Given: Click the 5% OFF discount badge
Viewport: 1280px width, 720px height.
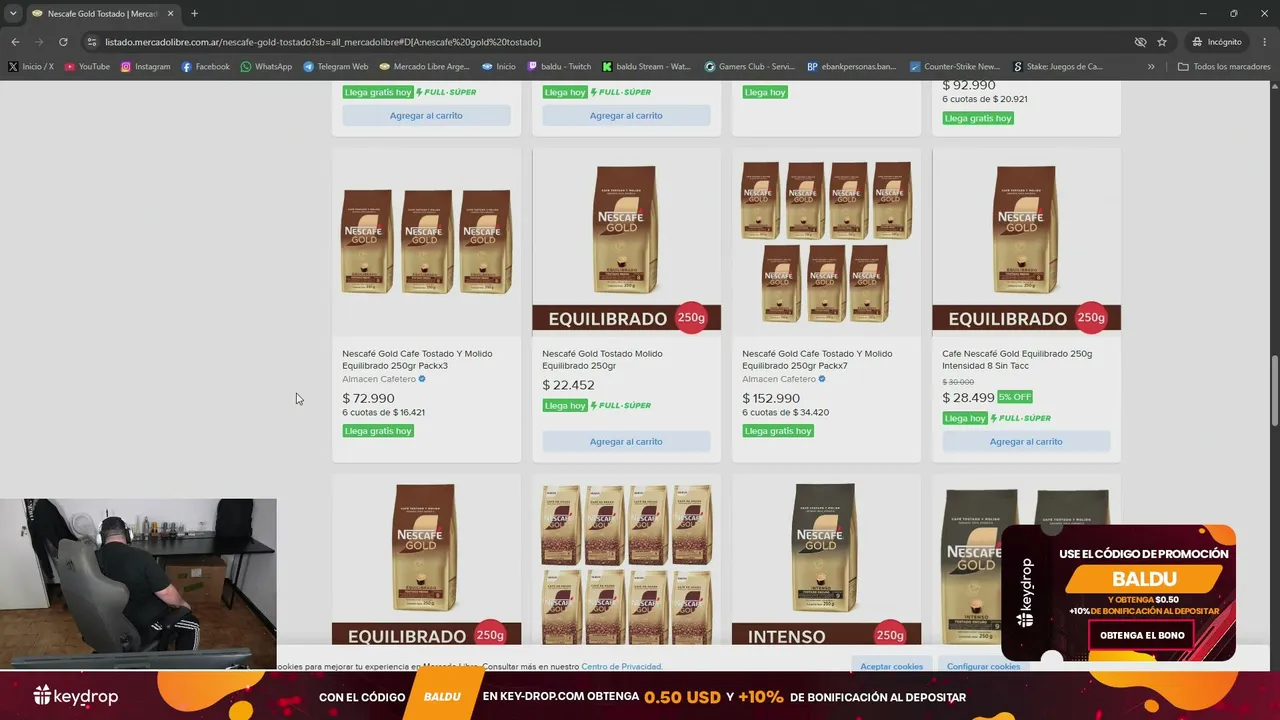Looking at the screenshot, I should pos(1015,397).
